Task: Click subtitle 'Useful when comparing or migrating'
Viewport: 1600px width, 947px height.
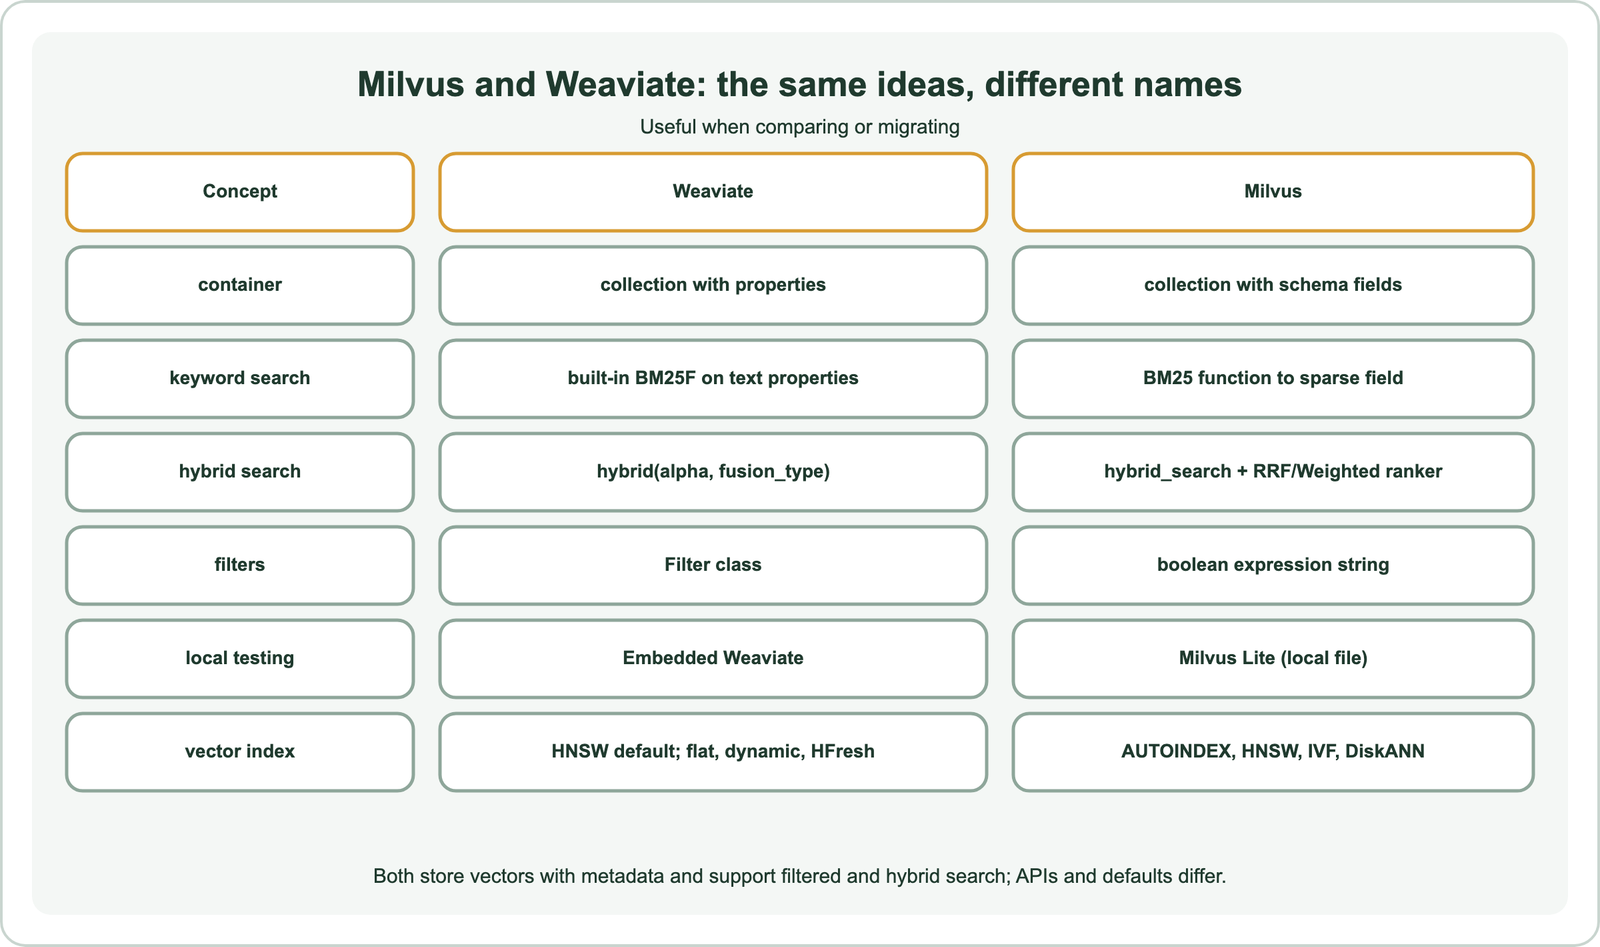Action: [800, 127]
